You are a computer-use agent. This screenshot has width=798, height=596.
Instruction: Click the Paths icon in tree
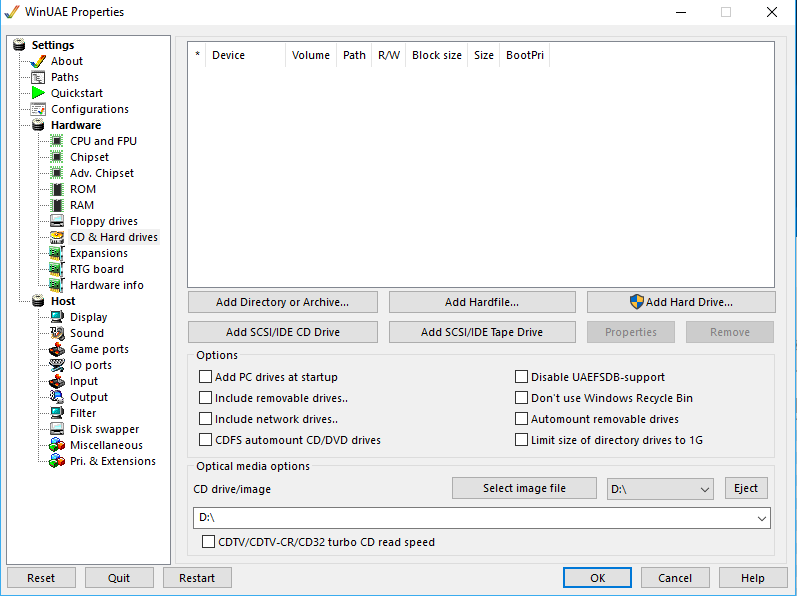coord(38,77)
